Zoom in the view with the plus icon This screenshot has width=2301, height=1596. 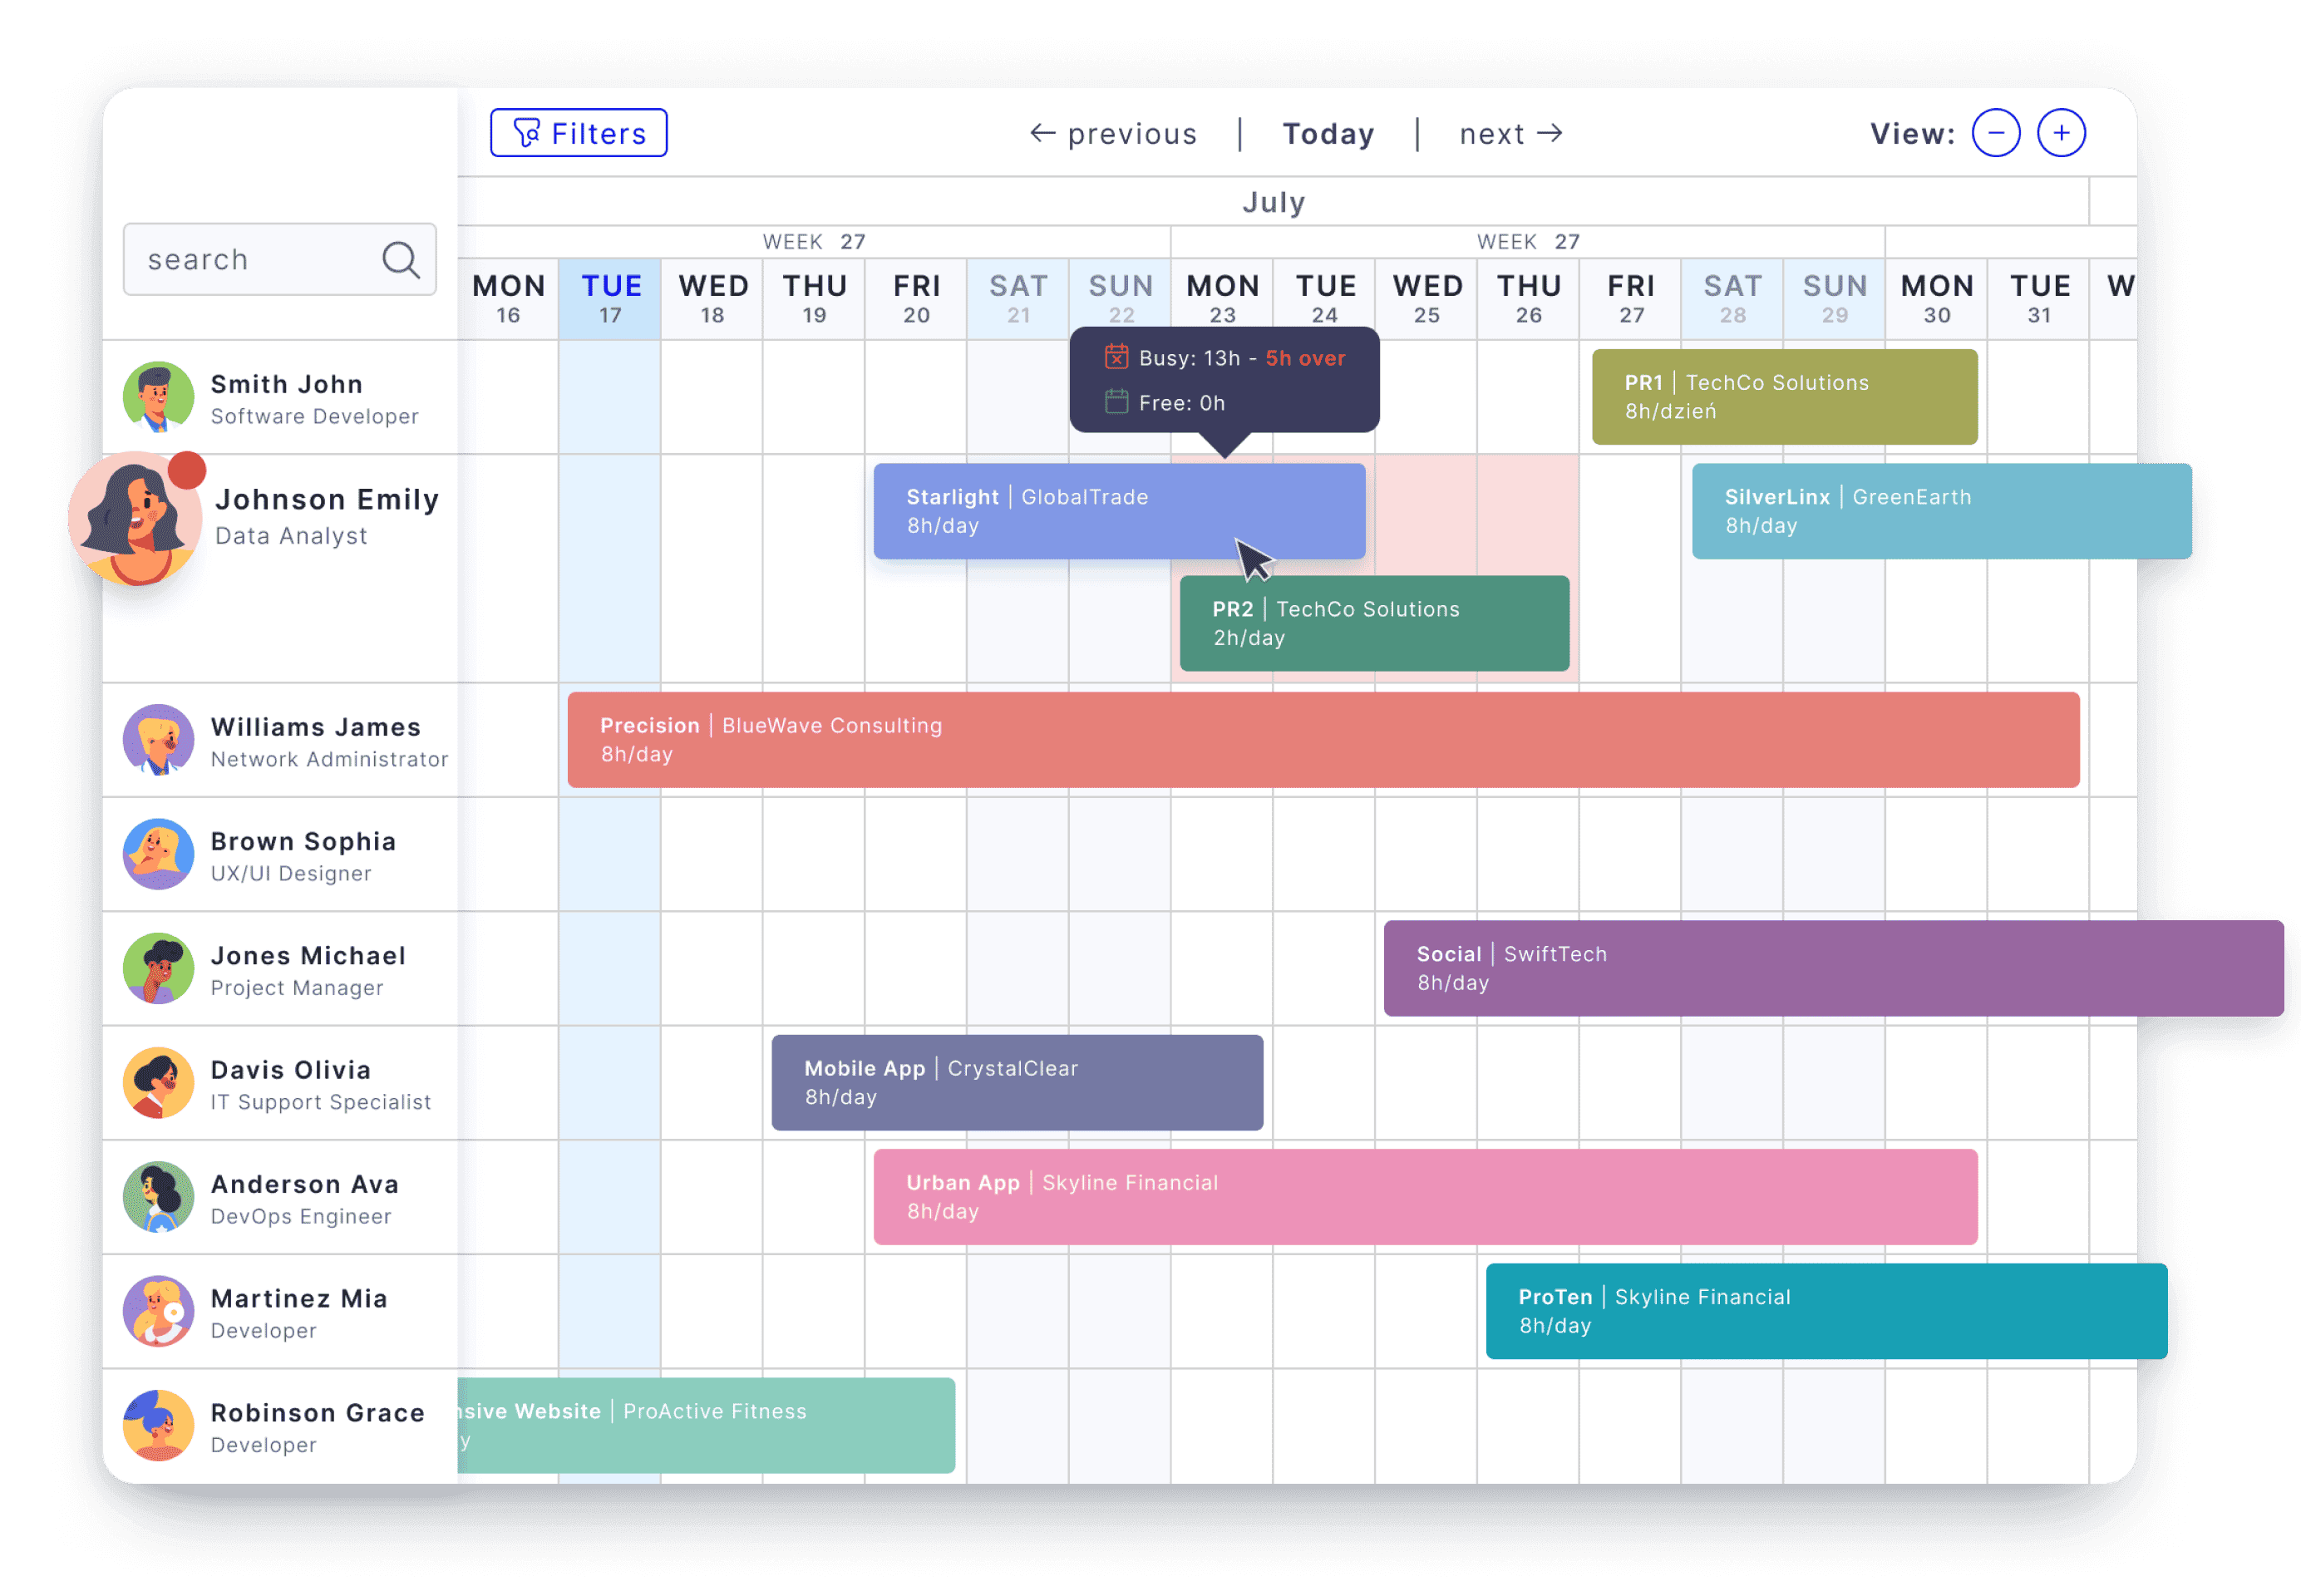coord(2060,131)
